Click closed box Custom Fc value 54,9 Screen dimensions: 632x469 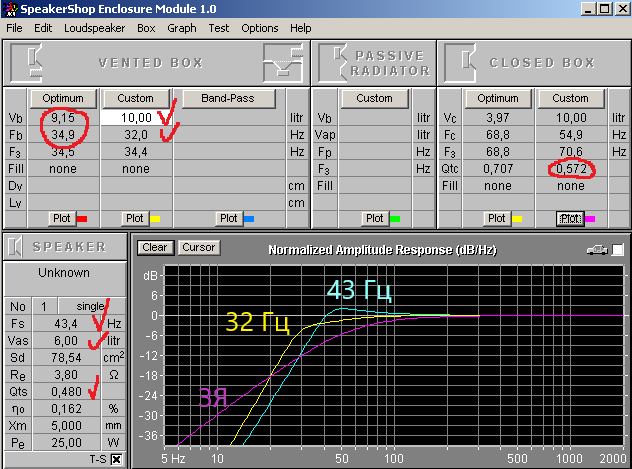tap(571, 135)
